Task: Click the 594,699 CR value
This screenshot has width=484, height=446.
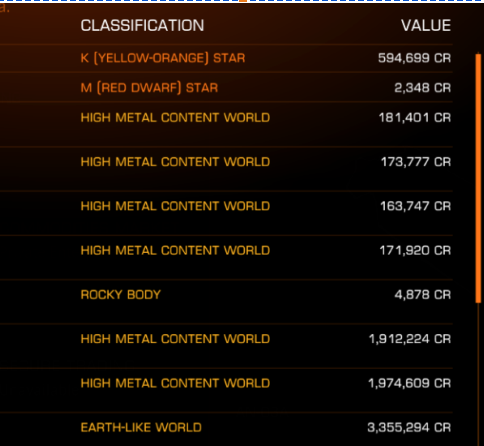Action: click(x=414, y=58)
